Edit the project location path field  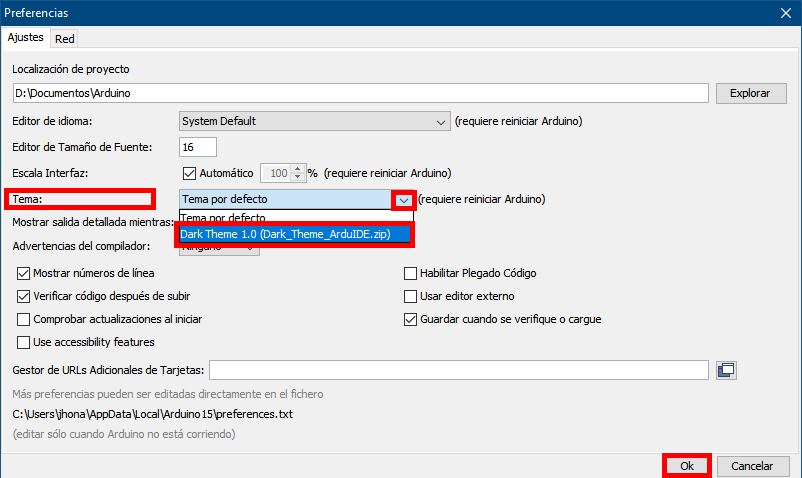(361, 93)
